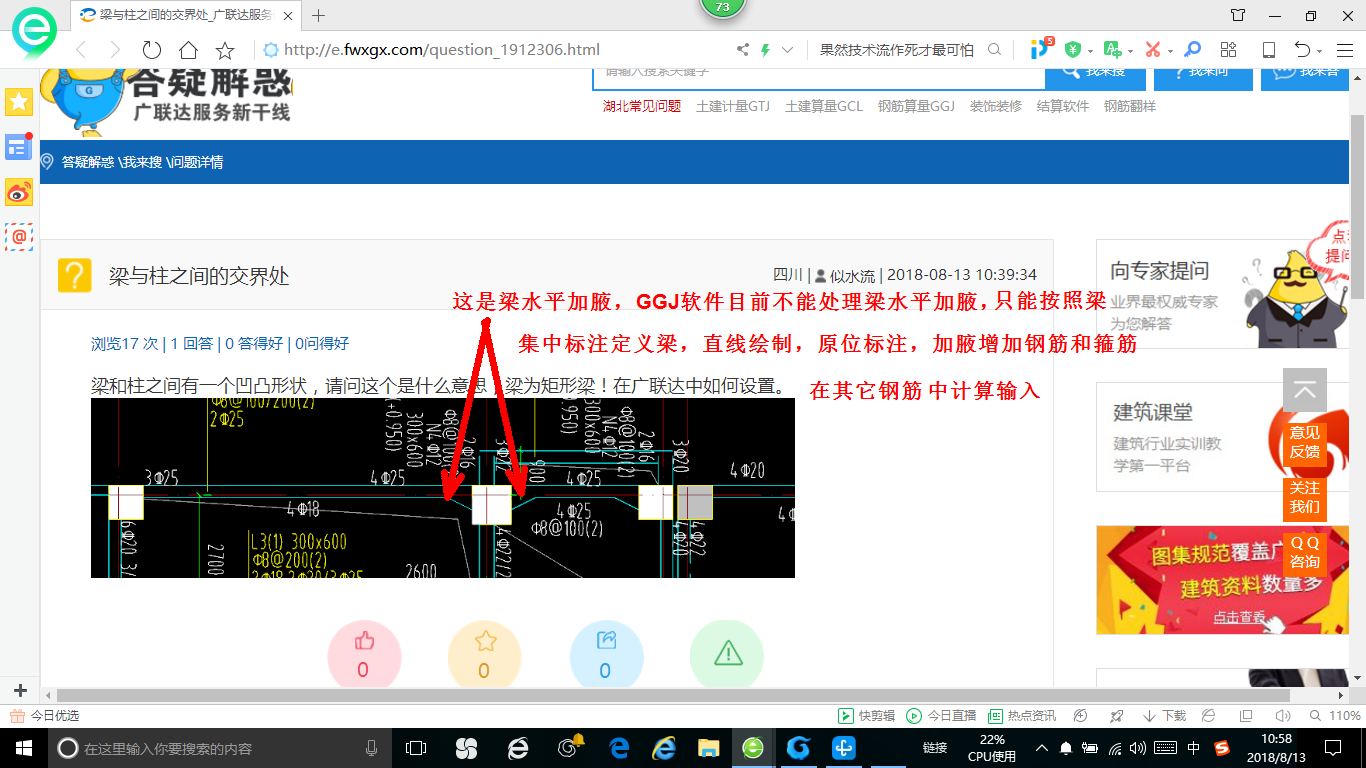1366x768 pixels.
Task: Open a new tab with plus button
Action: click(319, 15)
